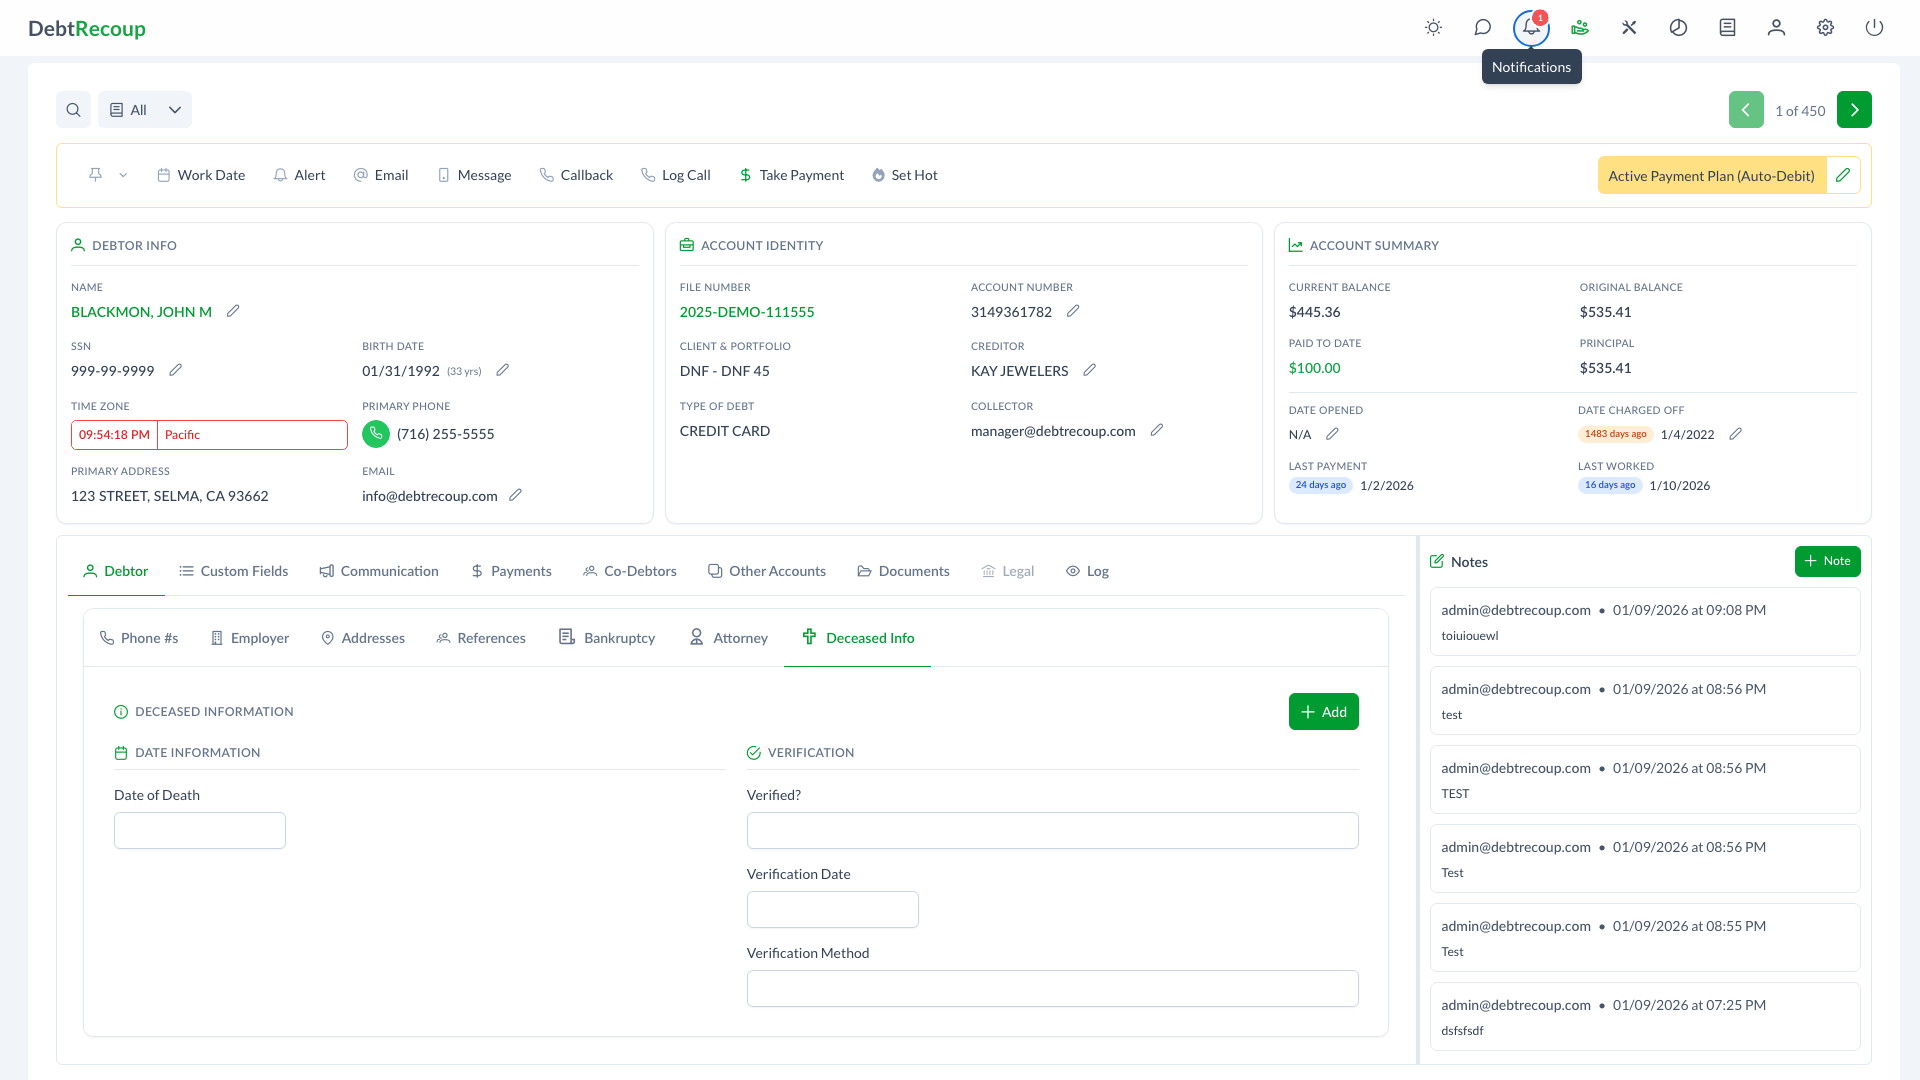
Task: Click the search magnifier icon
Action: pyautogui.click(x=73, y=110)
